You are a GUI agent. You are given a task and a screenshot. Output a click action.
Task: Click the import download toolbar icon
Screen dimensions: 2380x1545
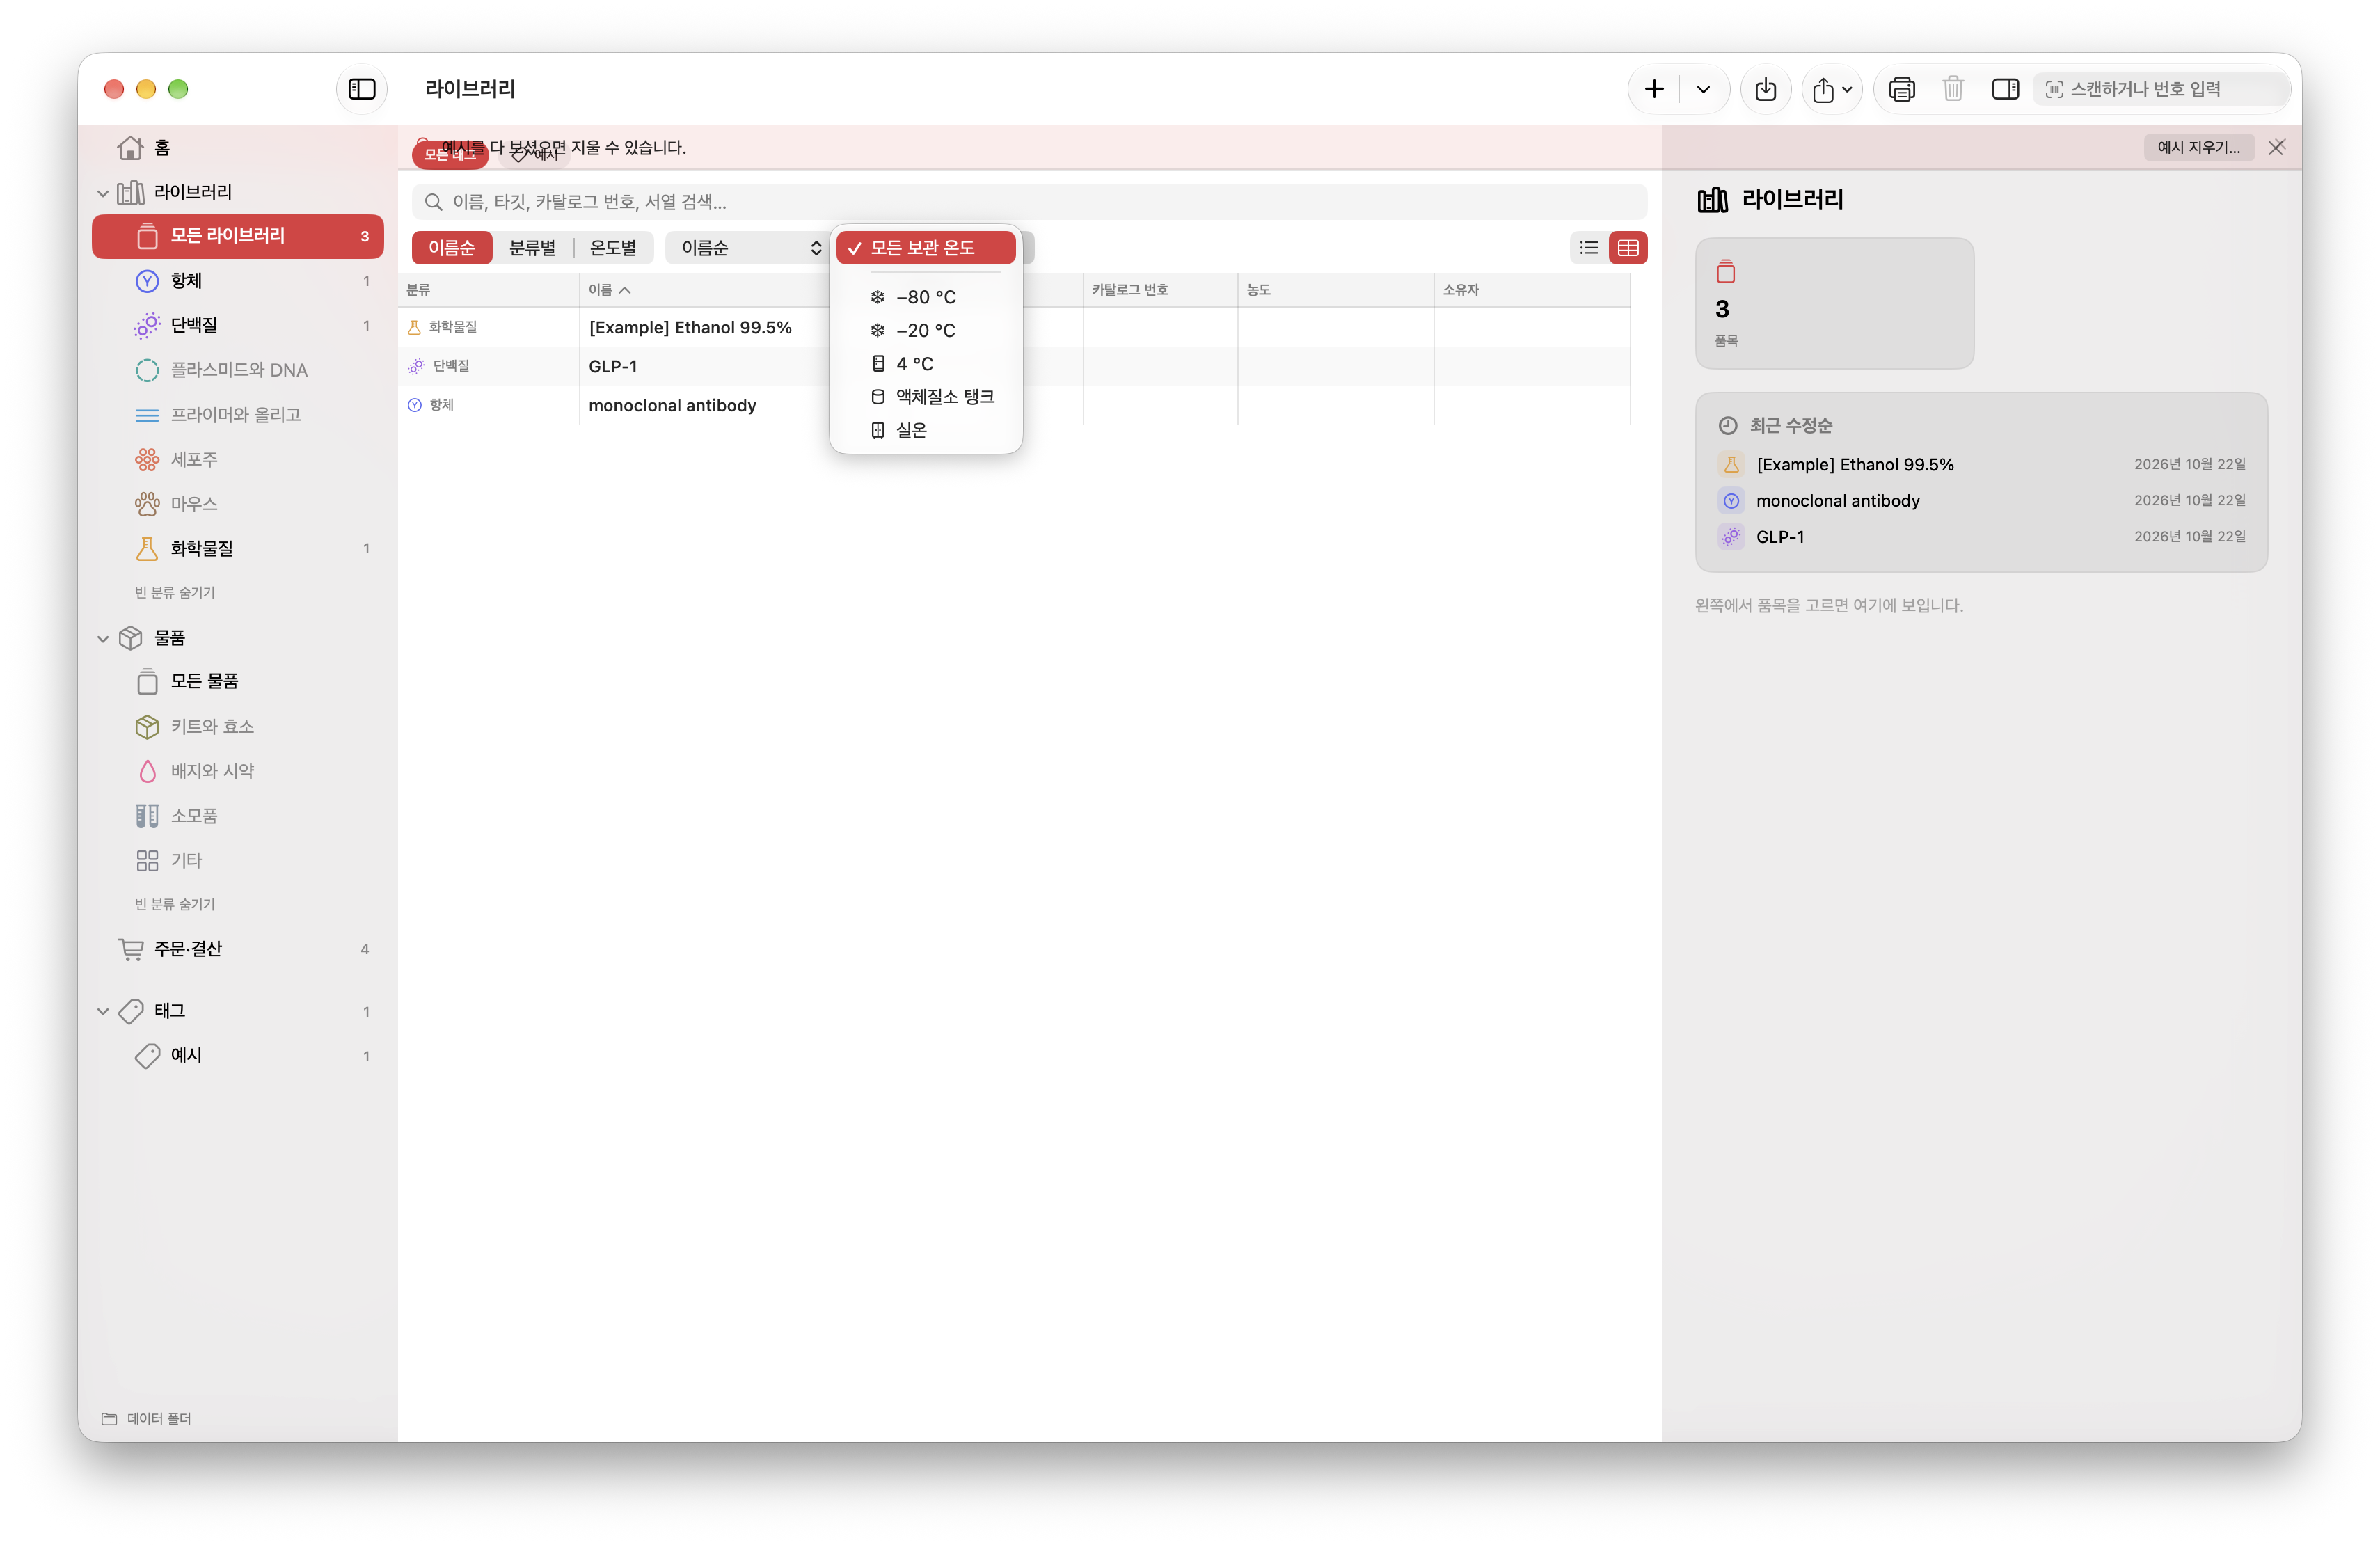[x=1765, y=89]
